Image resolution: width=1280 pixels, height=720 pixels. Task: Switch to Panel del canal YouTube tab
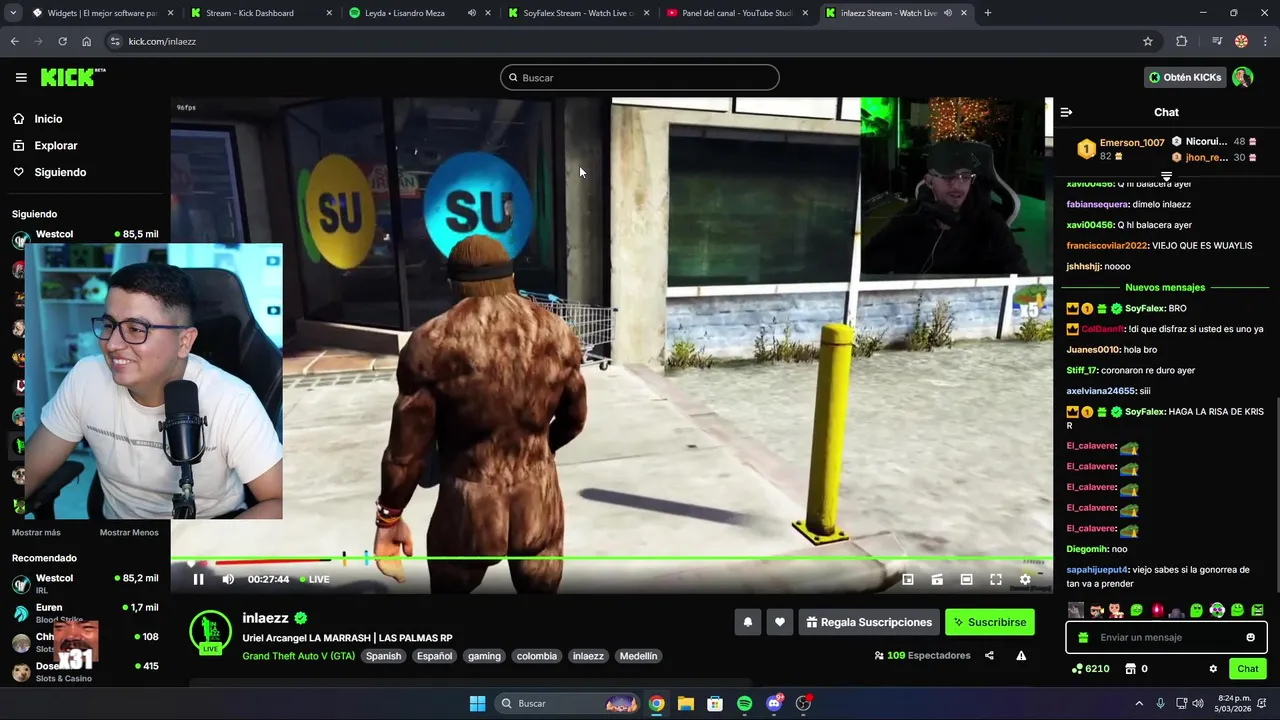[x=736, y=13]
